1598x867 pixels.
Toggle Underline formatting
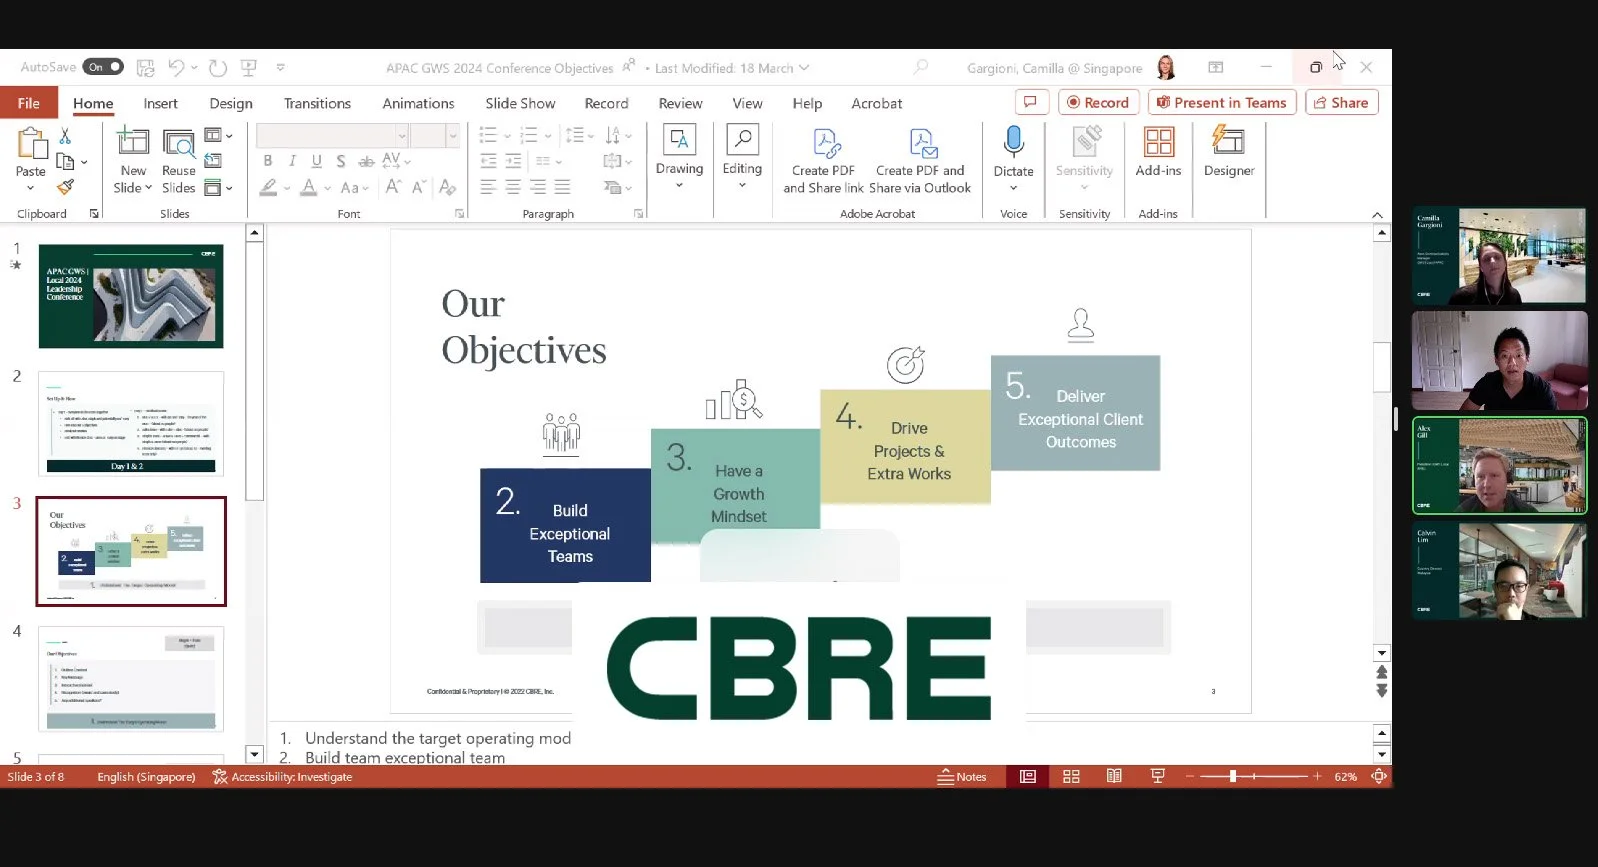(317, 161)
